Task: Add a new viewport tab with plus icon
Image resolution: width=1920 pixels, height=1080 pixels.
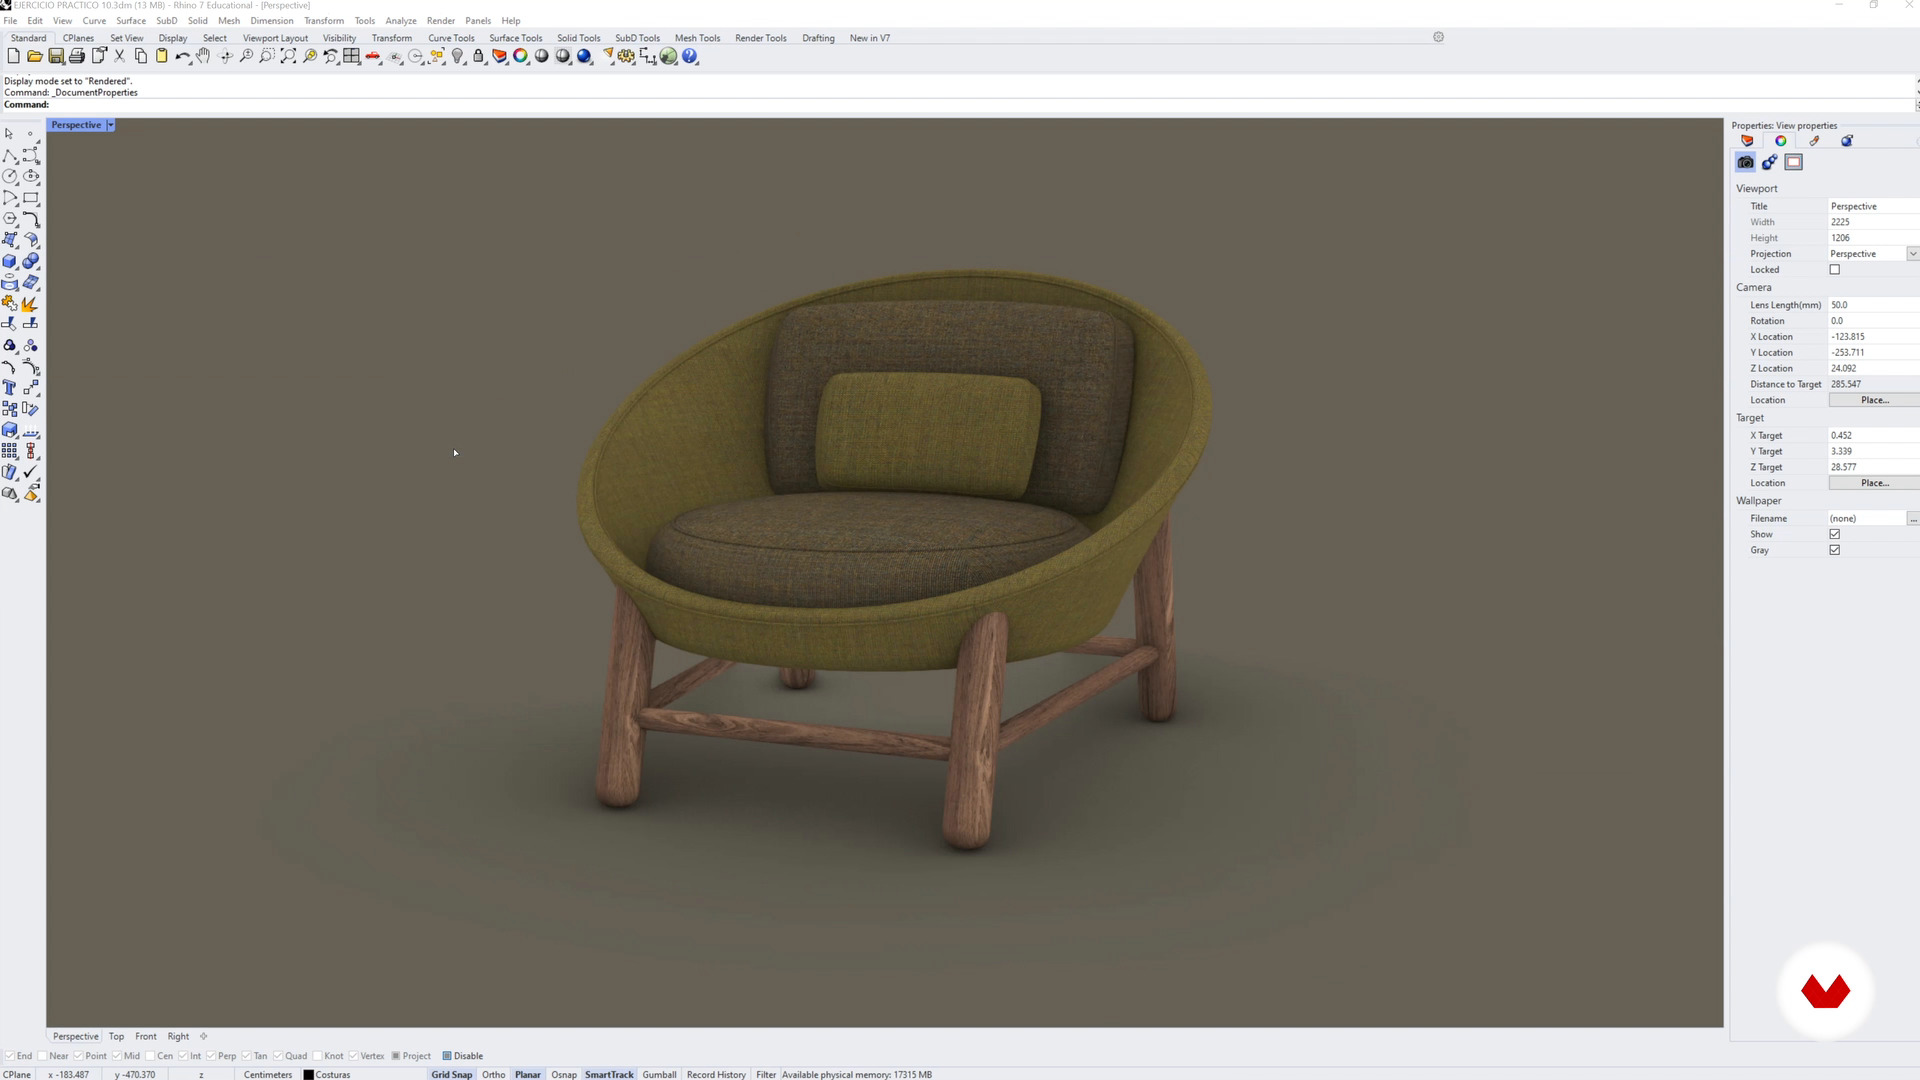Action: 203,1037
